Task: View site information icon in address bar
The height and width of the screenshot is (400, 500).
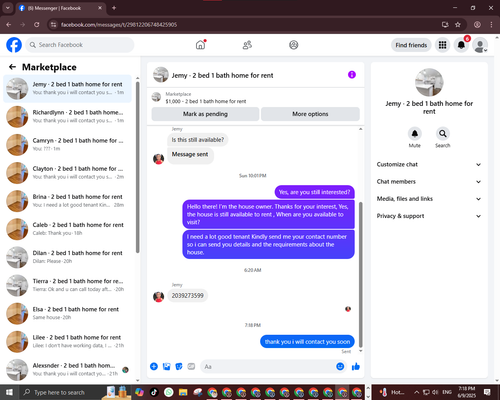Action: 54,25
